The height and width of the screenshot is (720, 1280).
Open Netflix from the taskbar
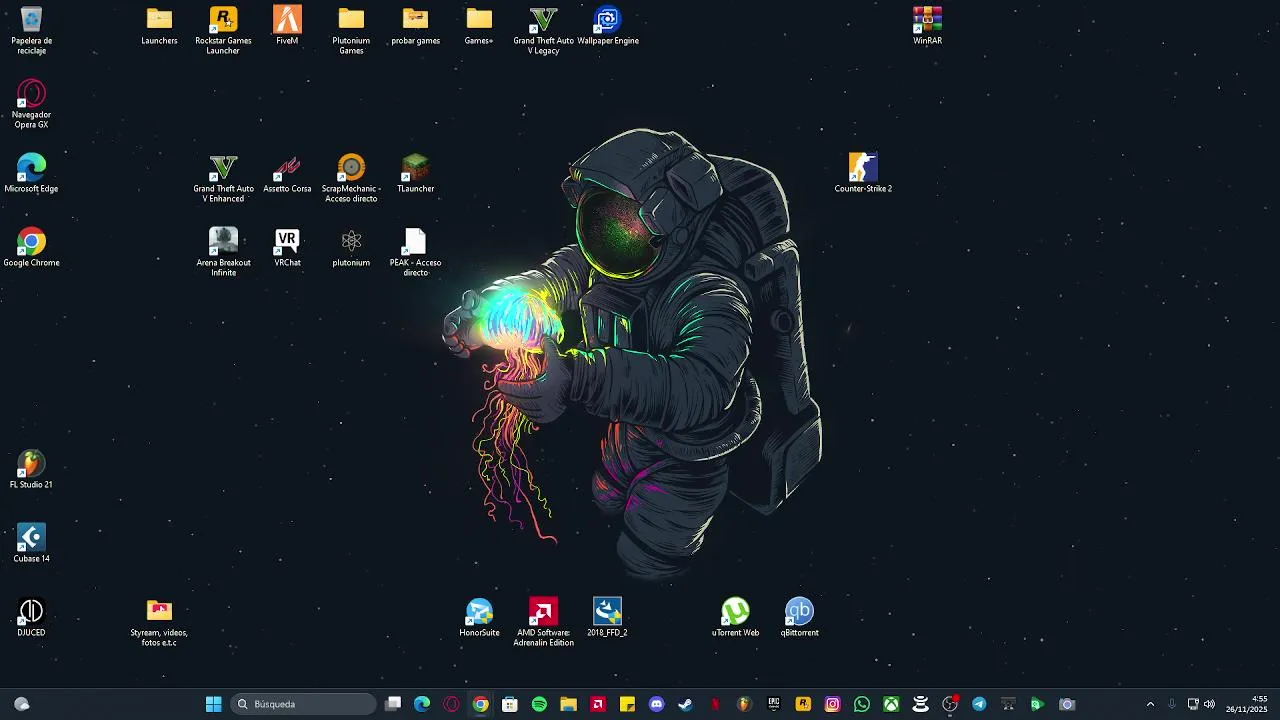(715, 704)
